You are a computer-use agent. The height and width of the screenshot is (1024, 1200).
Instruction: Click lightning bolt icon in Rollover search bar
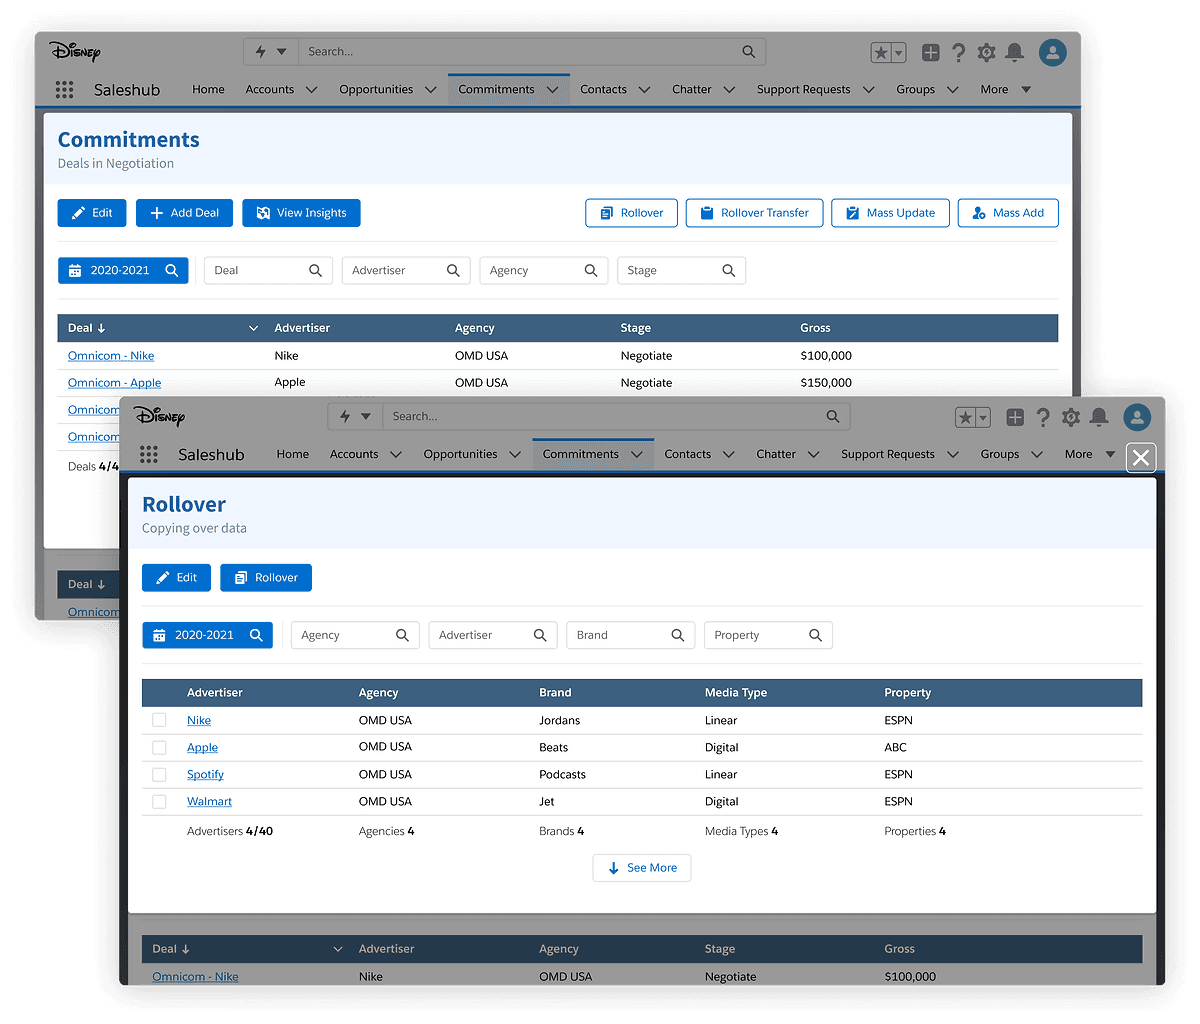click(x=345, y=416)
